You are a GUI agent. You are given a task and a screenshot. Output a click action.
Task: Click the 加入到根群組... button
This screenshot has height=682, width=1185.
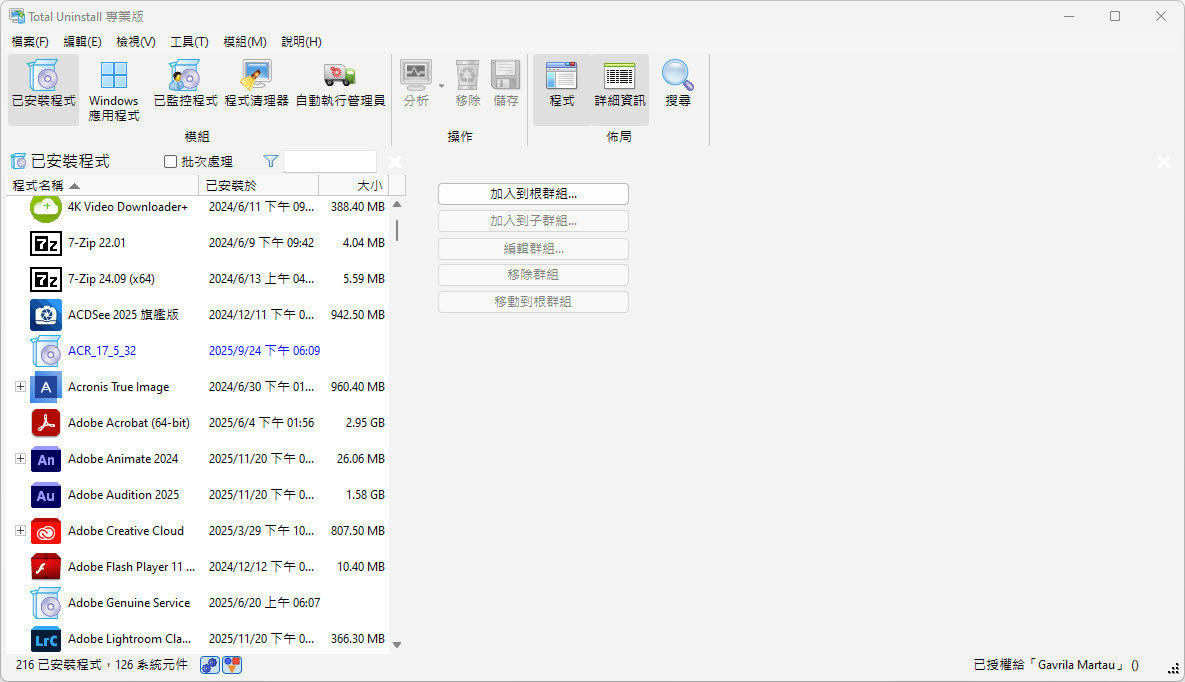pos(533,194)
